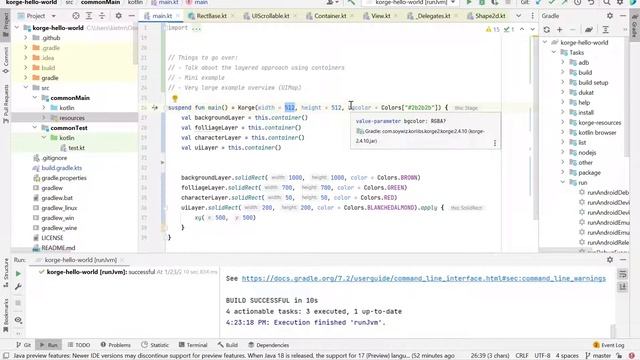Click the wrench icon in Run panel

point(18,287)
